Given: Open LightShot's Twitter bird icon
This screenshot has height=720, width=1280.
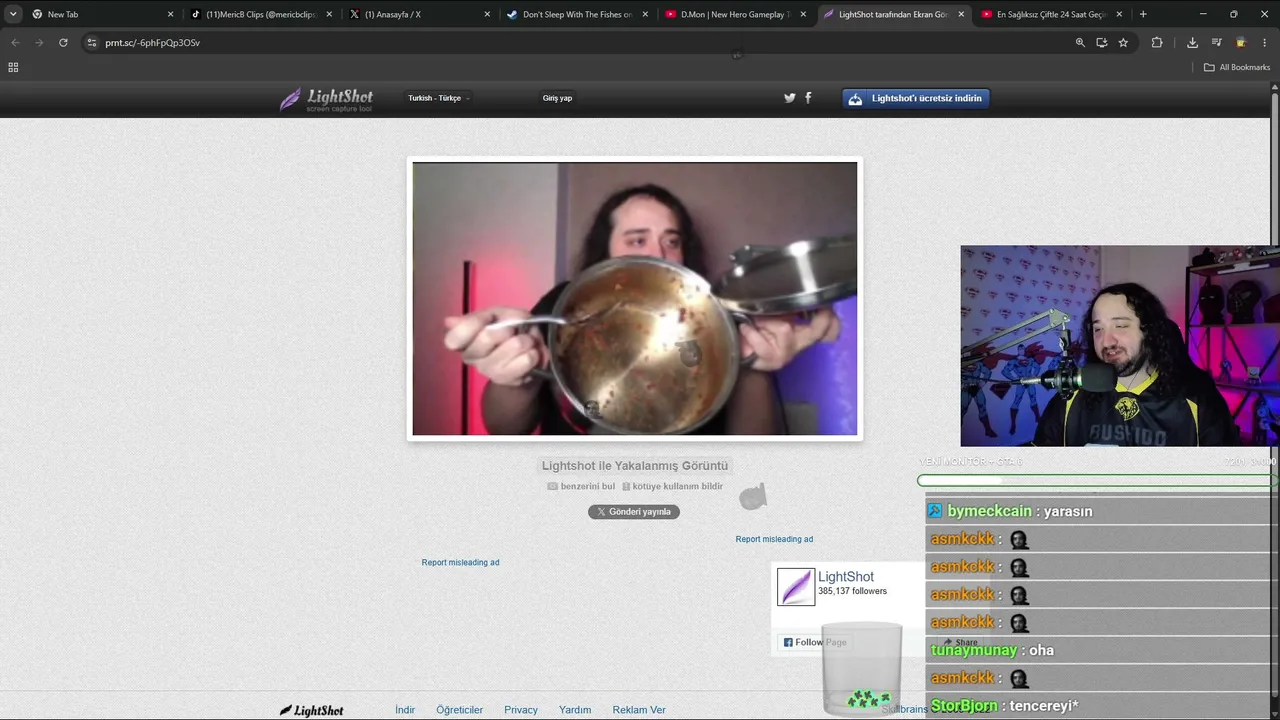Looking at the screenshot, I should [789, 98].
